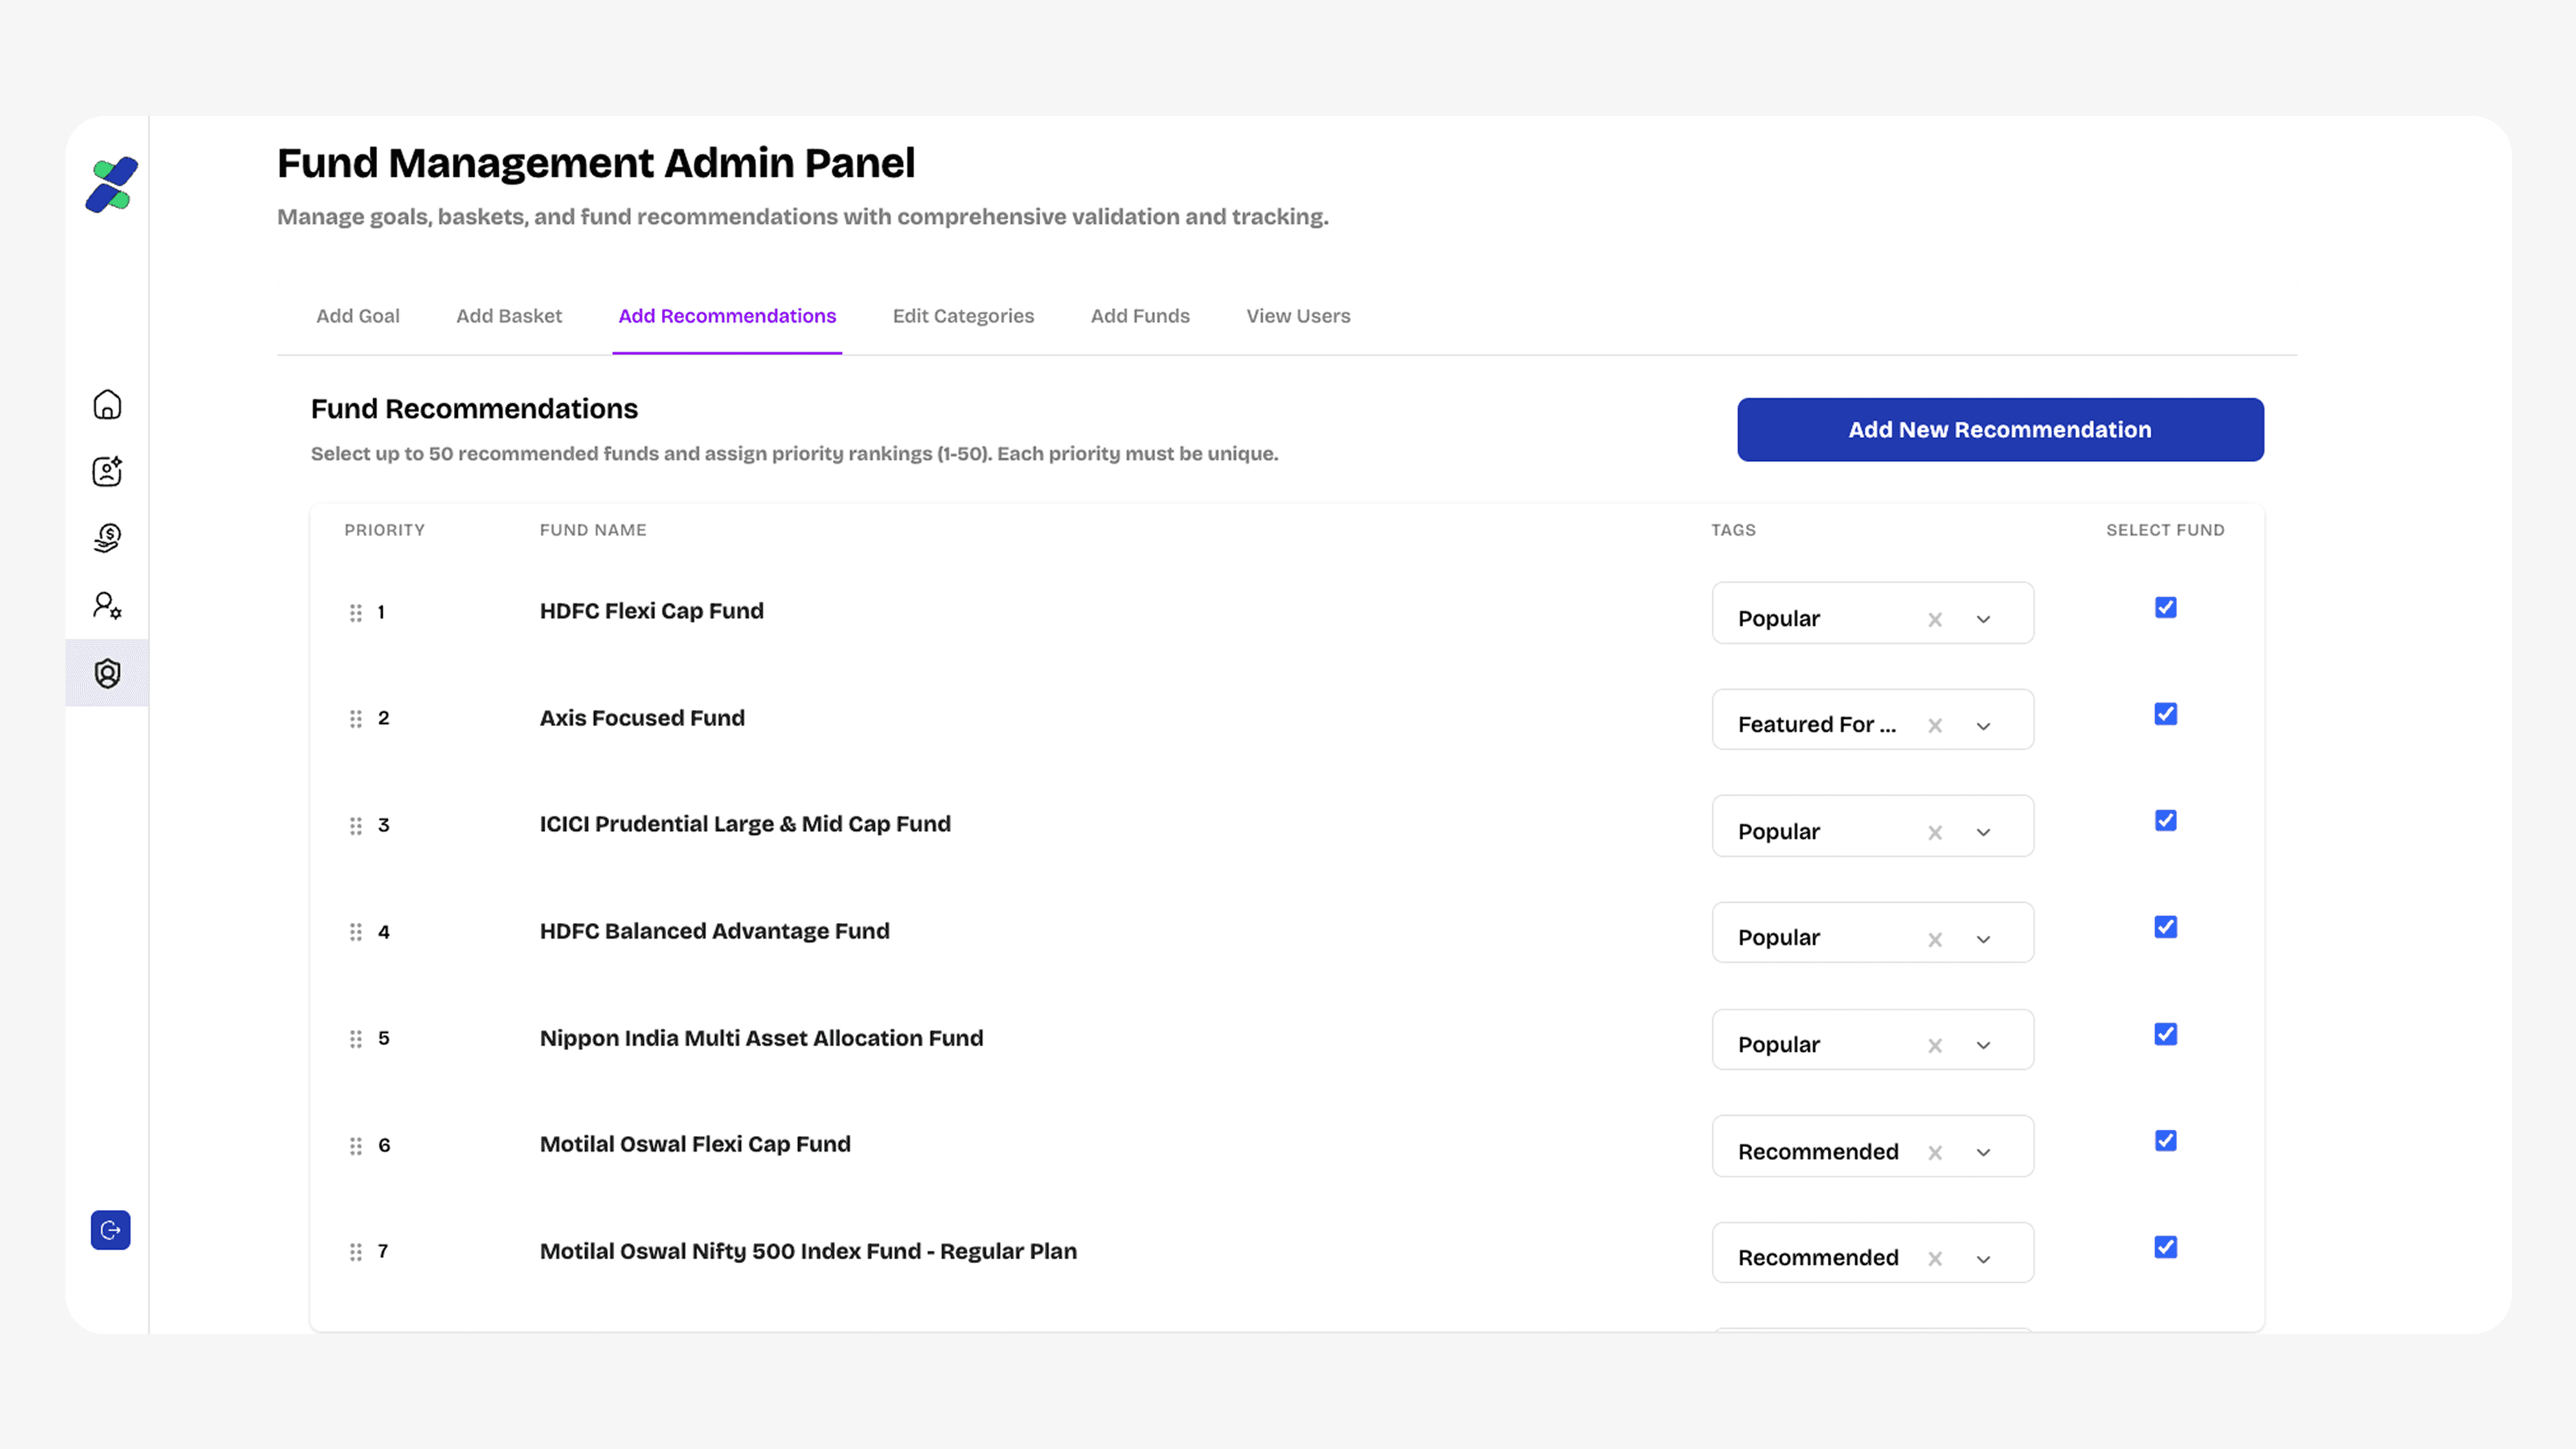This screenshot has width=2576, height=1449.
Task: Deselect Motilal Oswal Flexi Cap Fund checkbox
Action: click(x=2165, y=1141)
